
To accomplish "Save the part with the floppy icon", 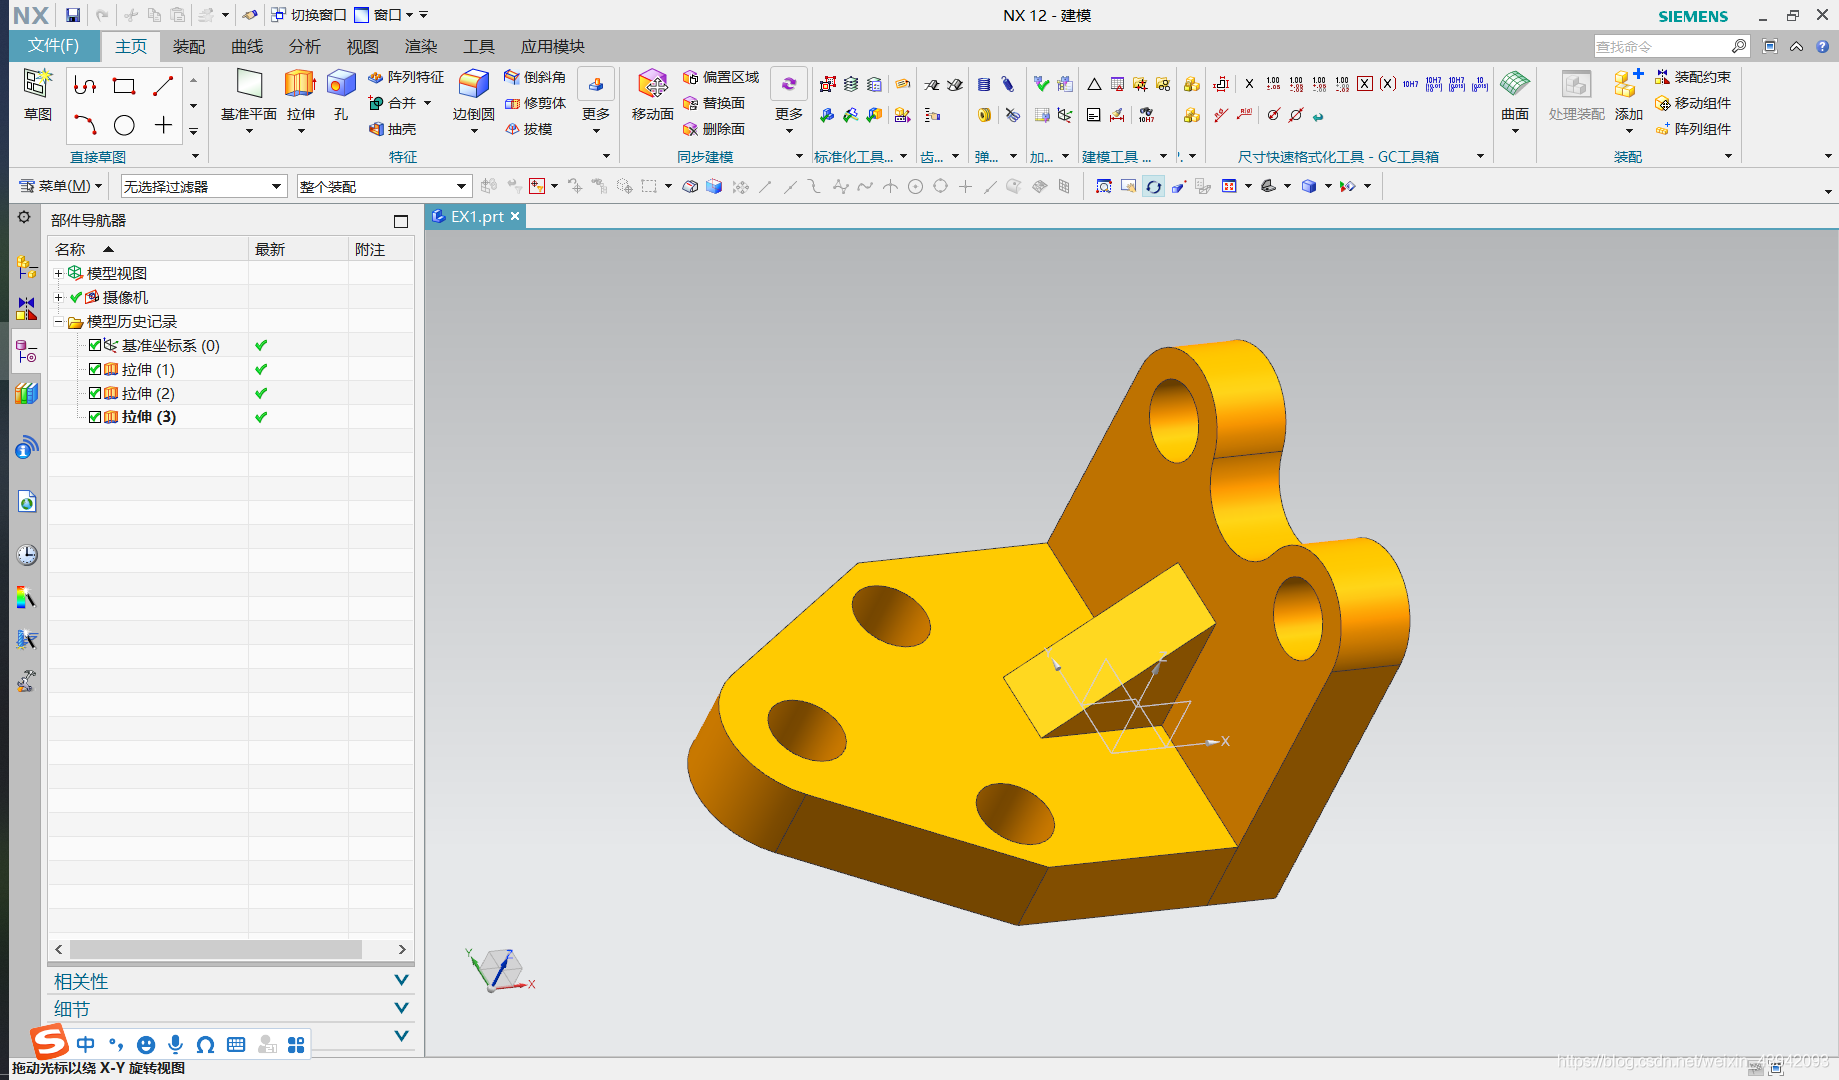I will (73, 15).
